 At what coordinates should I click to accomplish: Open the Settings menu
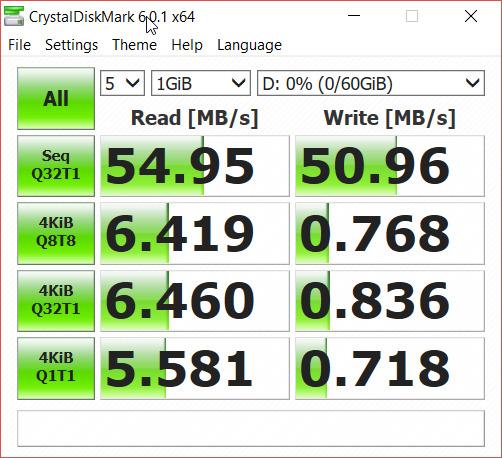tap(71, 45)
